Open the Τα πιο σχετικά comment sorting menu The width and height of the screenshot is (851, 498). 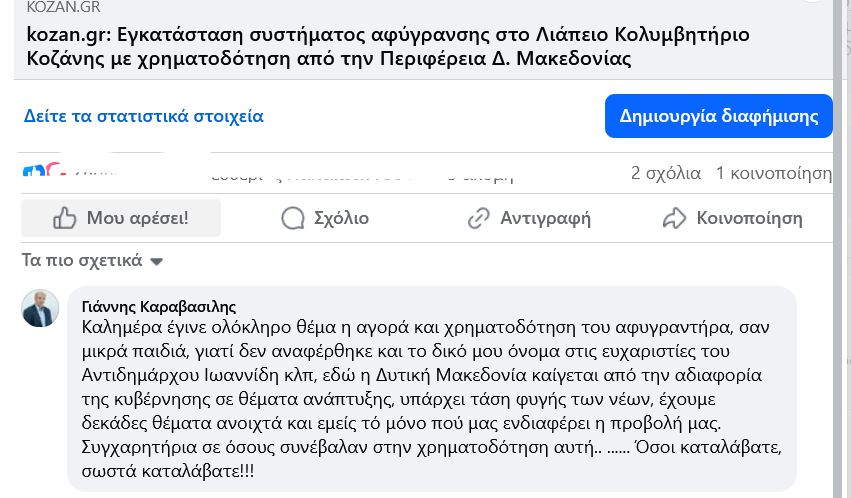(92, 260)
